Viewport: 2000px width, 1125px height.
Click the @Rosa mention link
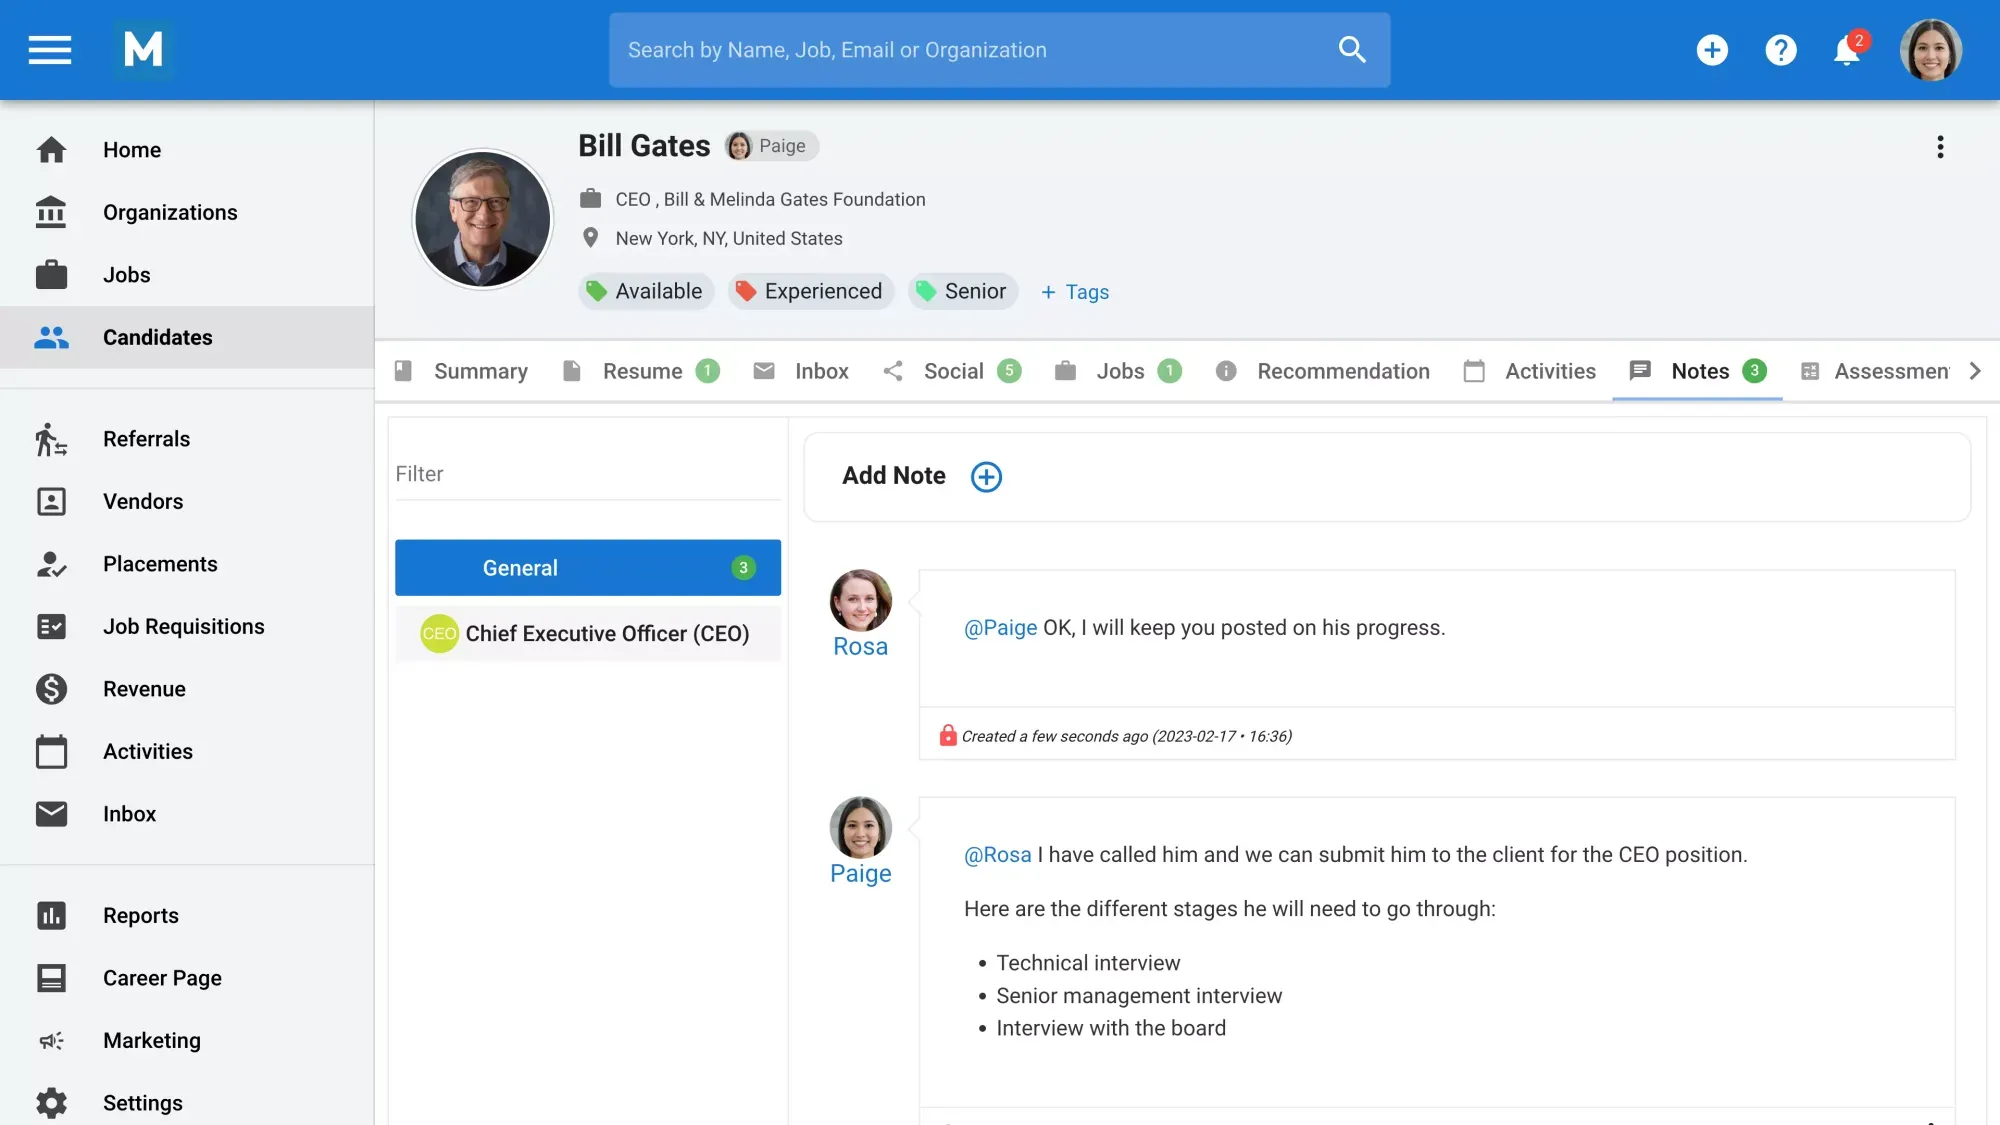point(997,855)
